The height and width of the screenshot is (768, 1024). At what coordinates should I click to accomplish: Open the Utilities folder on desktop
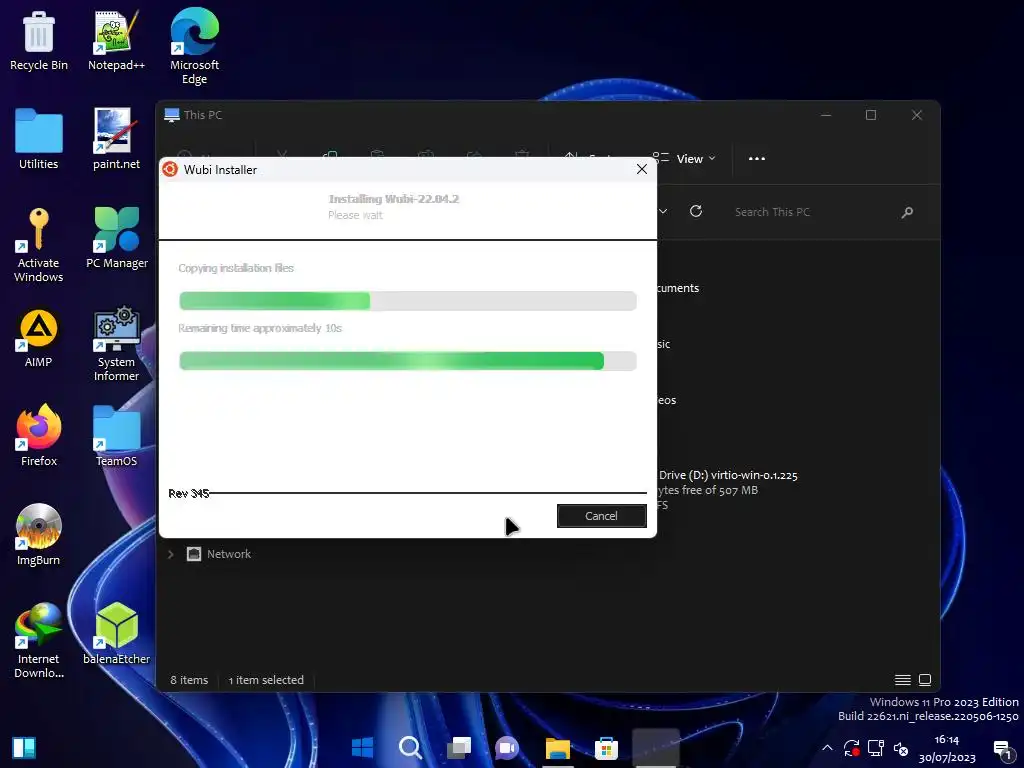click(39, 139)
